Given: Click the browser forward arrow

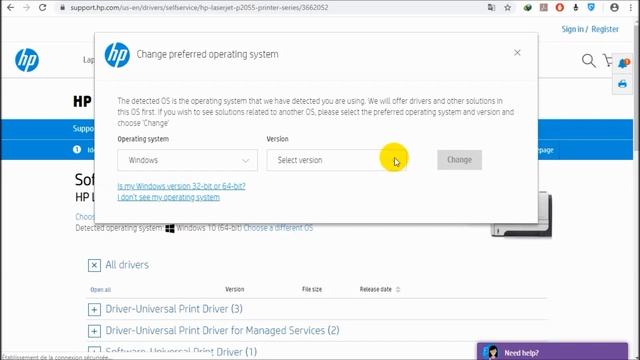Looking at the screenshot, I should (27, 7).
